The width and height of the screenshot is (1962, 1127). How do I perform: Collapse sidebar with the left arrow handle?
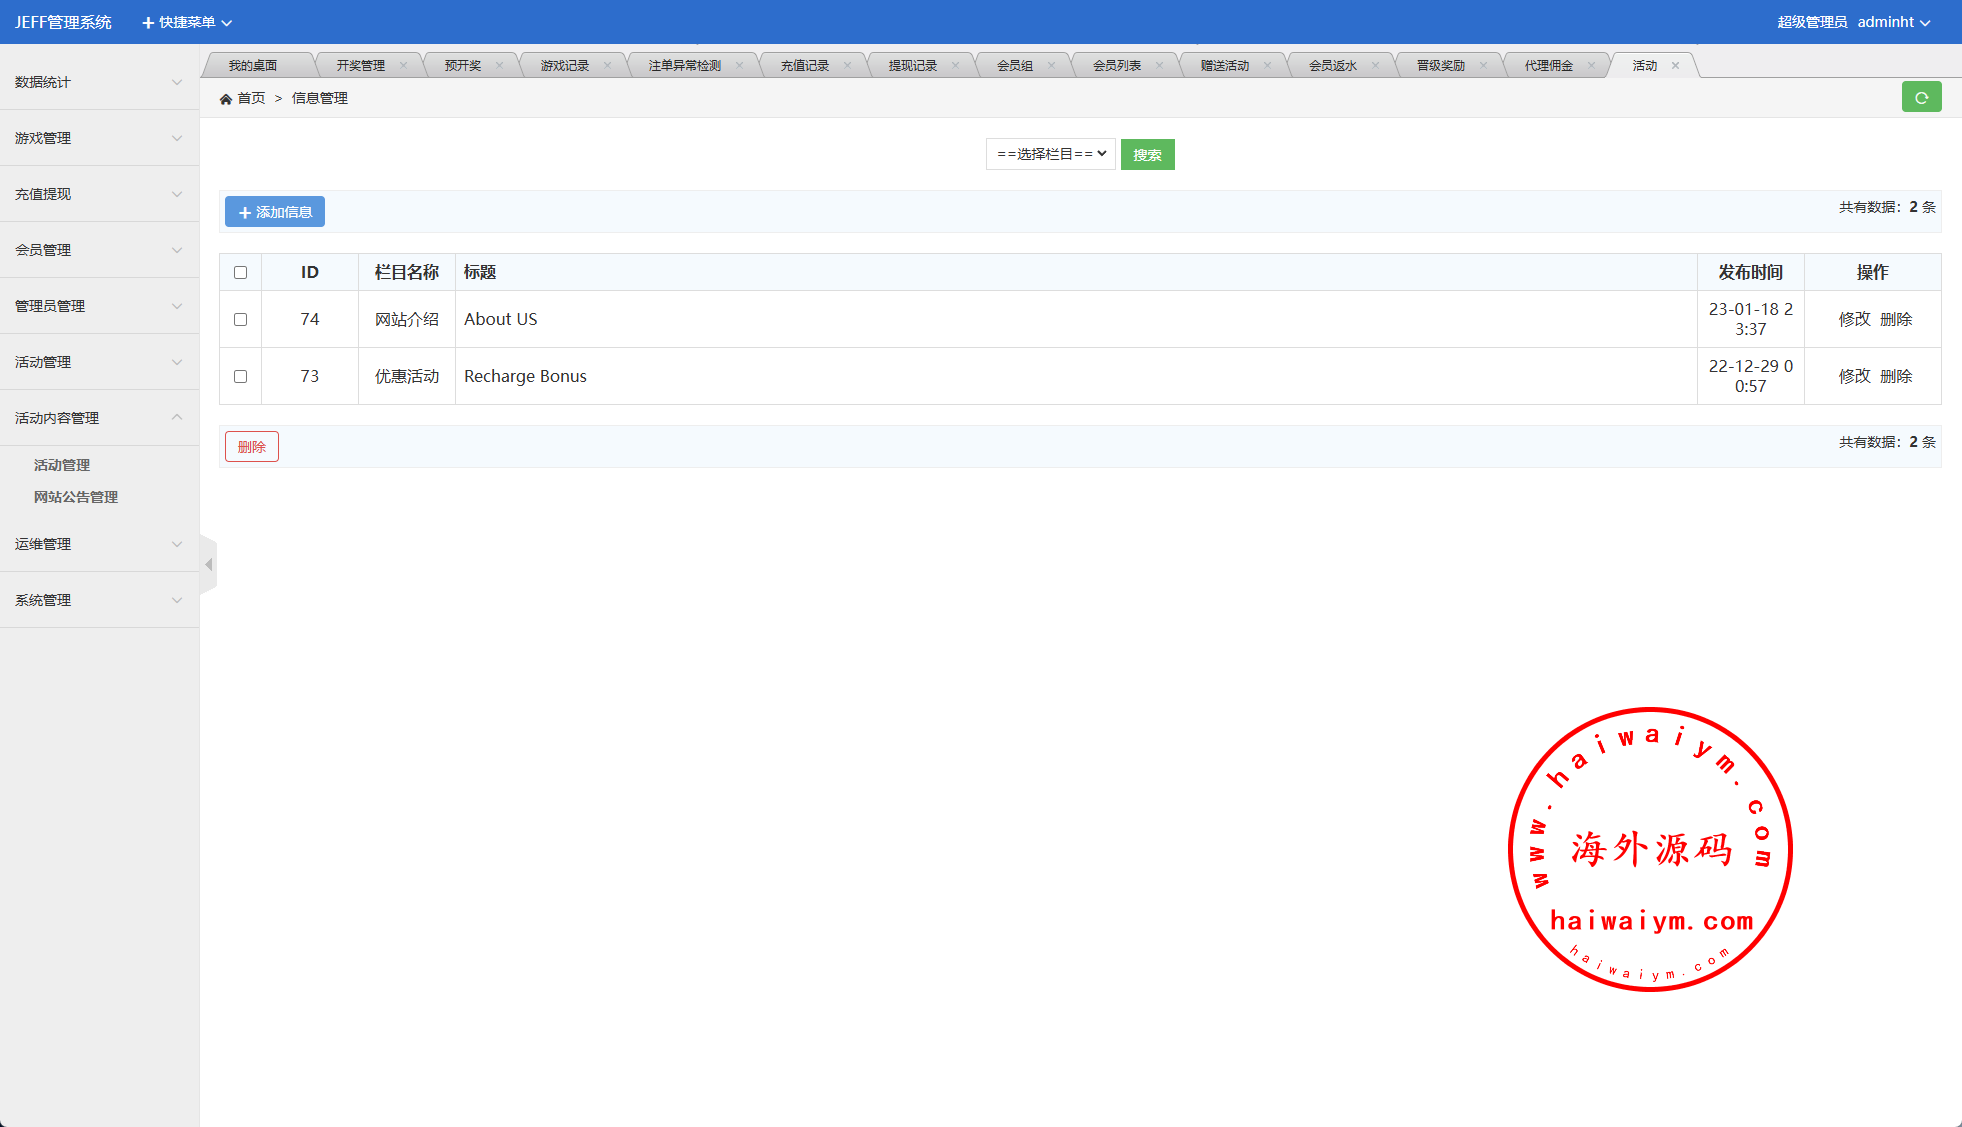(208, 565)
